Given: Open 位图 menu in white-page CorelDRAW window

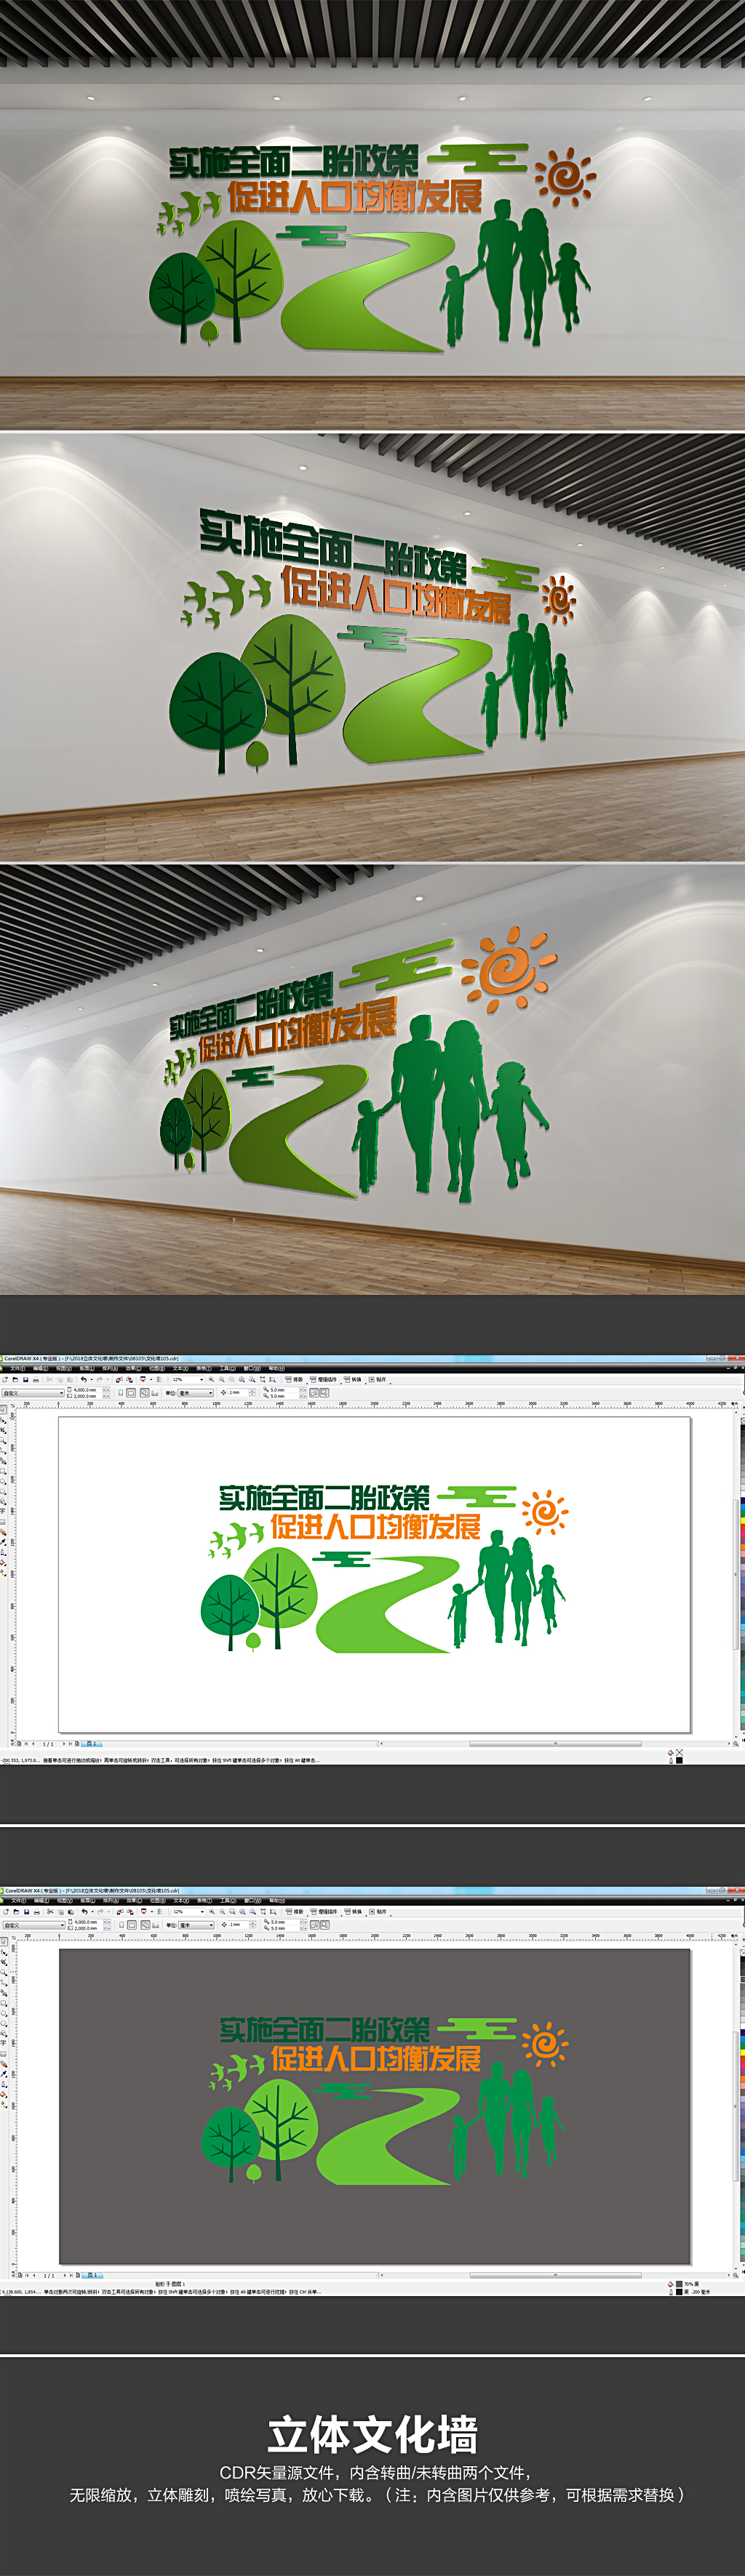Looking at the screenshot, I should (156, 1368).
